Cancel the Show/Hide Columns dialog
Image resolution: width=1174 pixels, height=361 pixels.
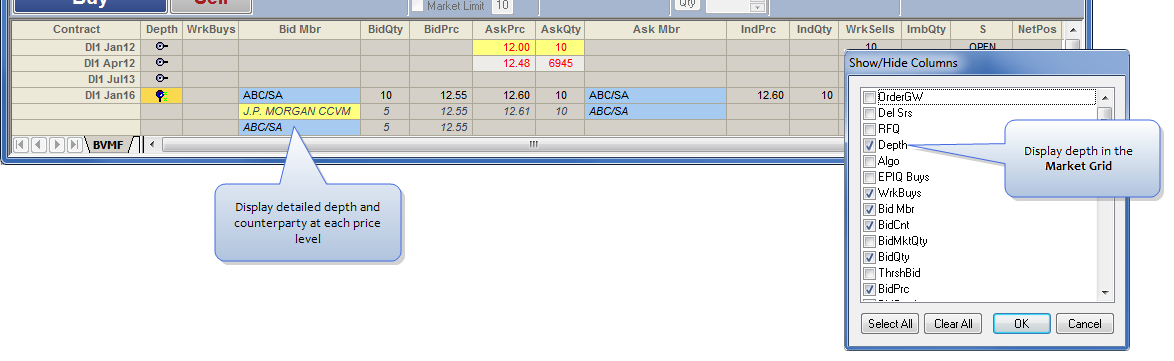1084,324
